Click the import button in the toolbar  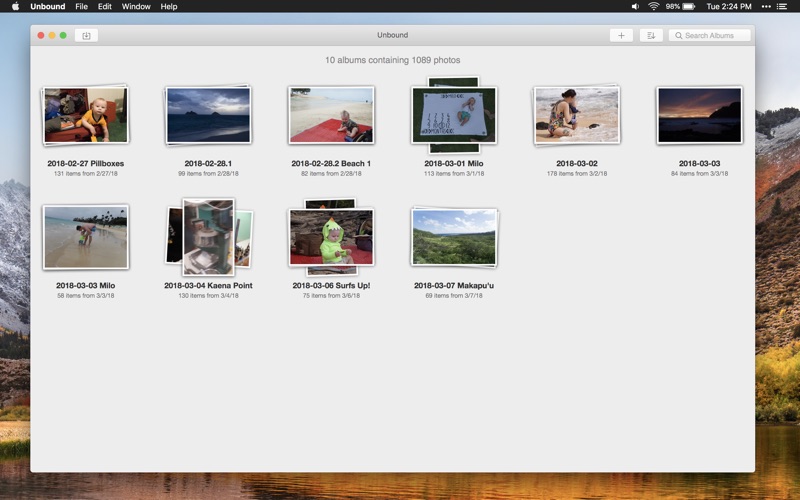pyautogui.click(x=86, y=35)
